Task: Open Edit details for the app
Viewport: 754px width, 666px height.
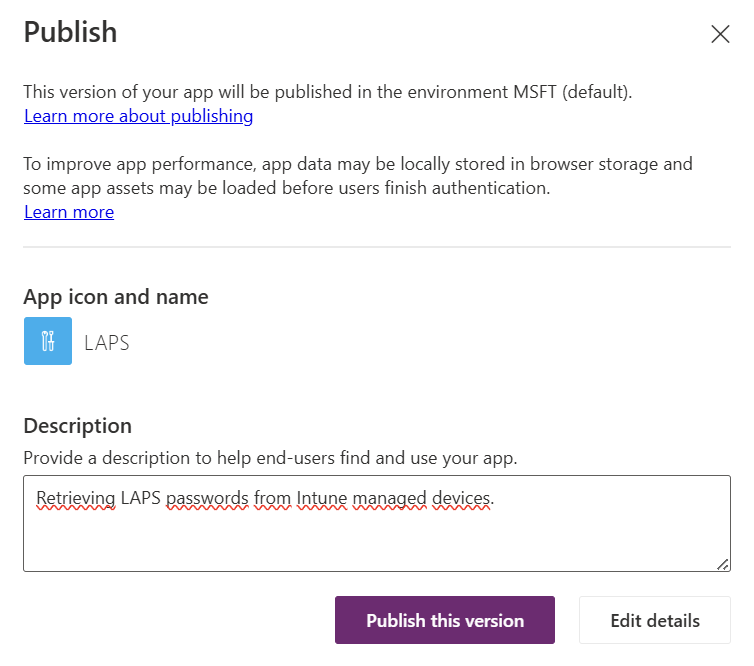Action: point(655,621)
